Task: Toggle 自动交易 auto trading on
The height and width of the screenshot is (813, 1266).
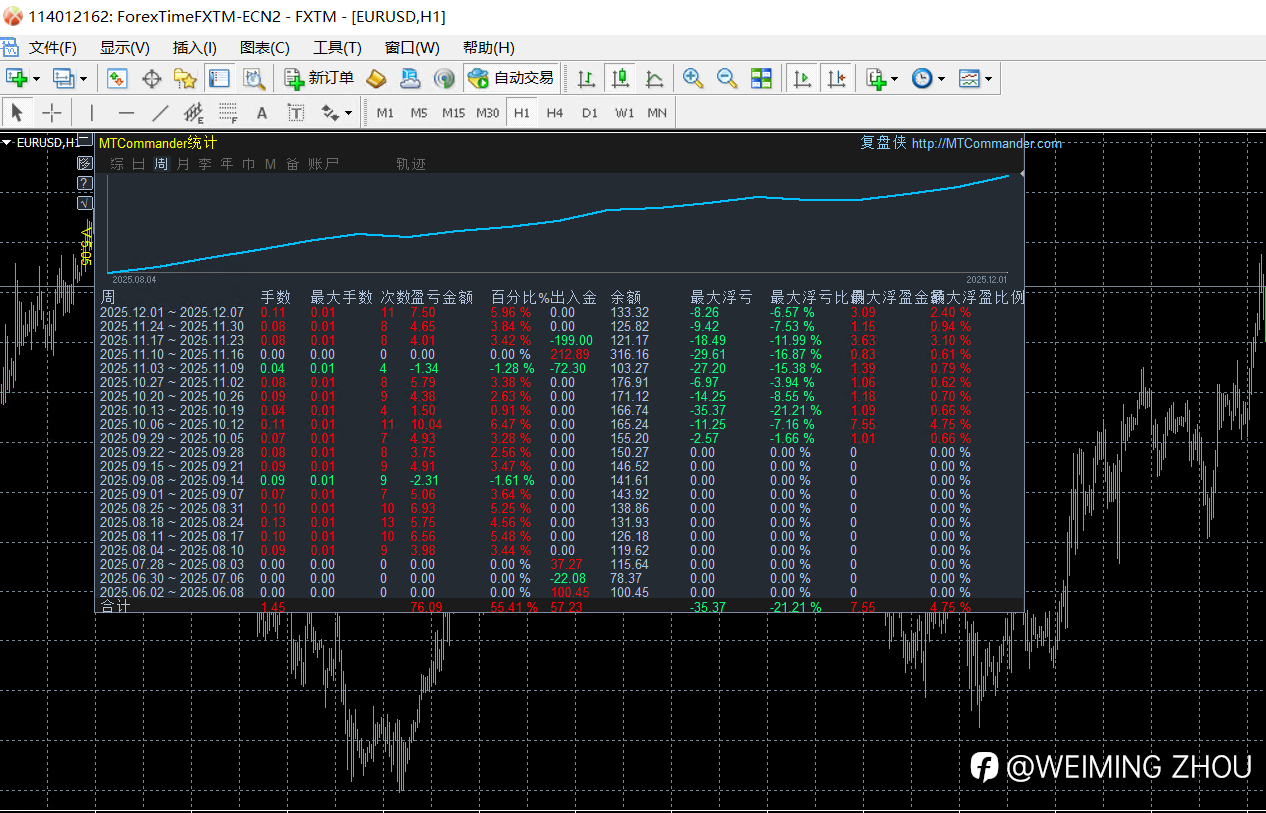Action: tap(511, 78)
